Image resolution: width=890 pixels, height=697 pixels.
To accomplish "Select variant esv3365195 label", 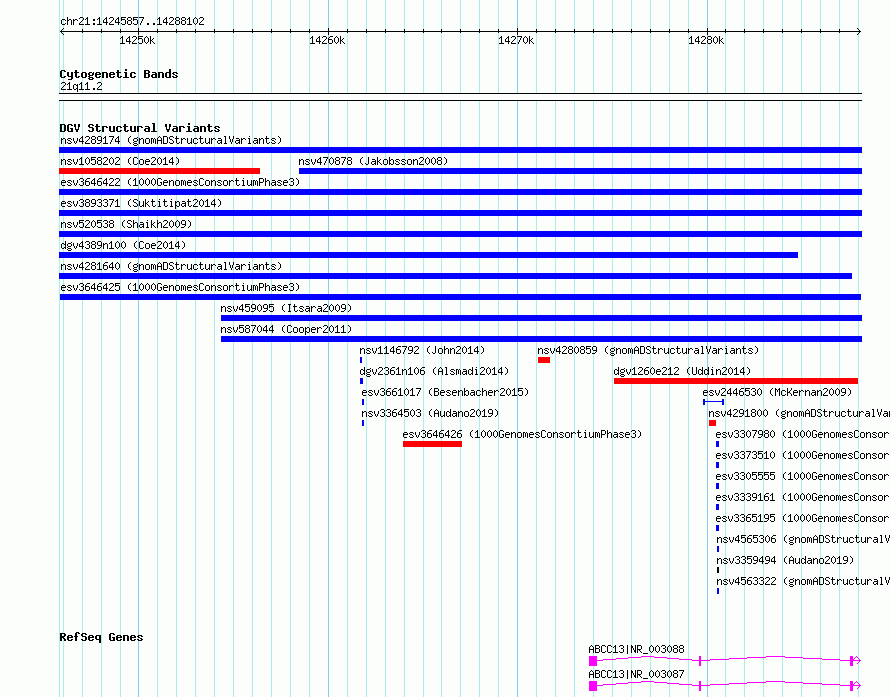I will coord(803,518).
